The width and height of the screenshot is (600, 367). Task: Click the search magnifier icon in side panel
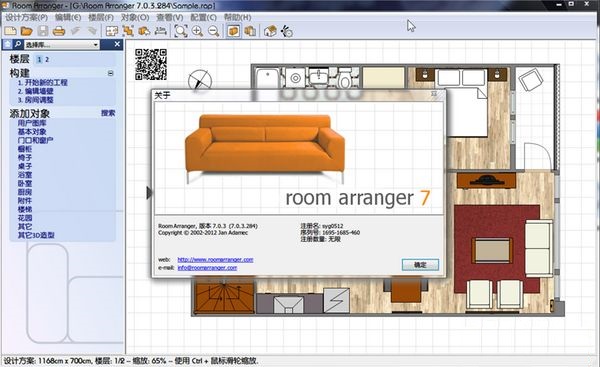click(x=18, y=44)
